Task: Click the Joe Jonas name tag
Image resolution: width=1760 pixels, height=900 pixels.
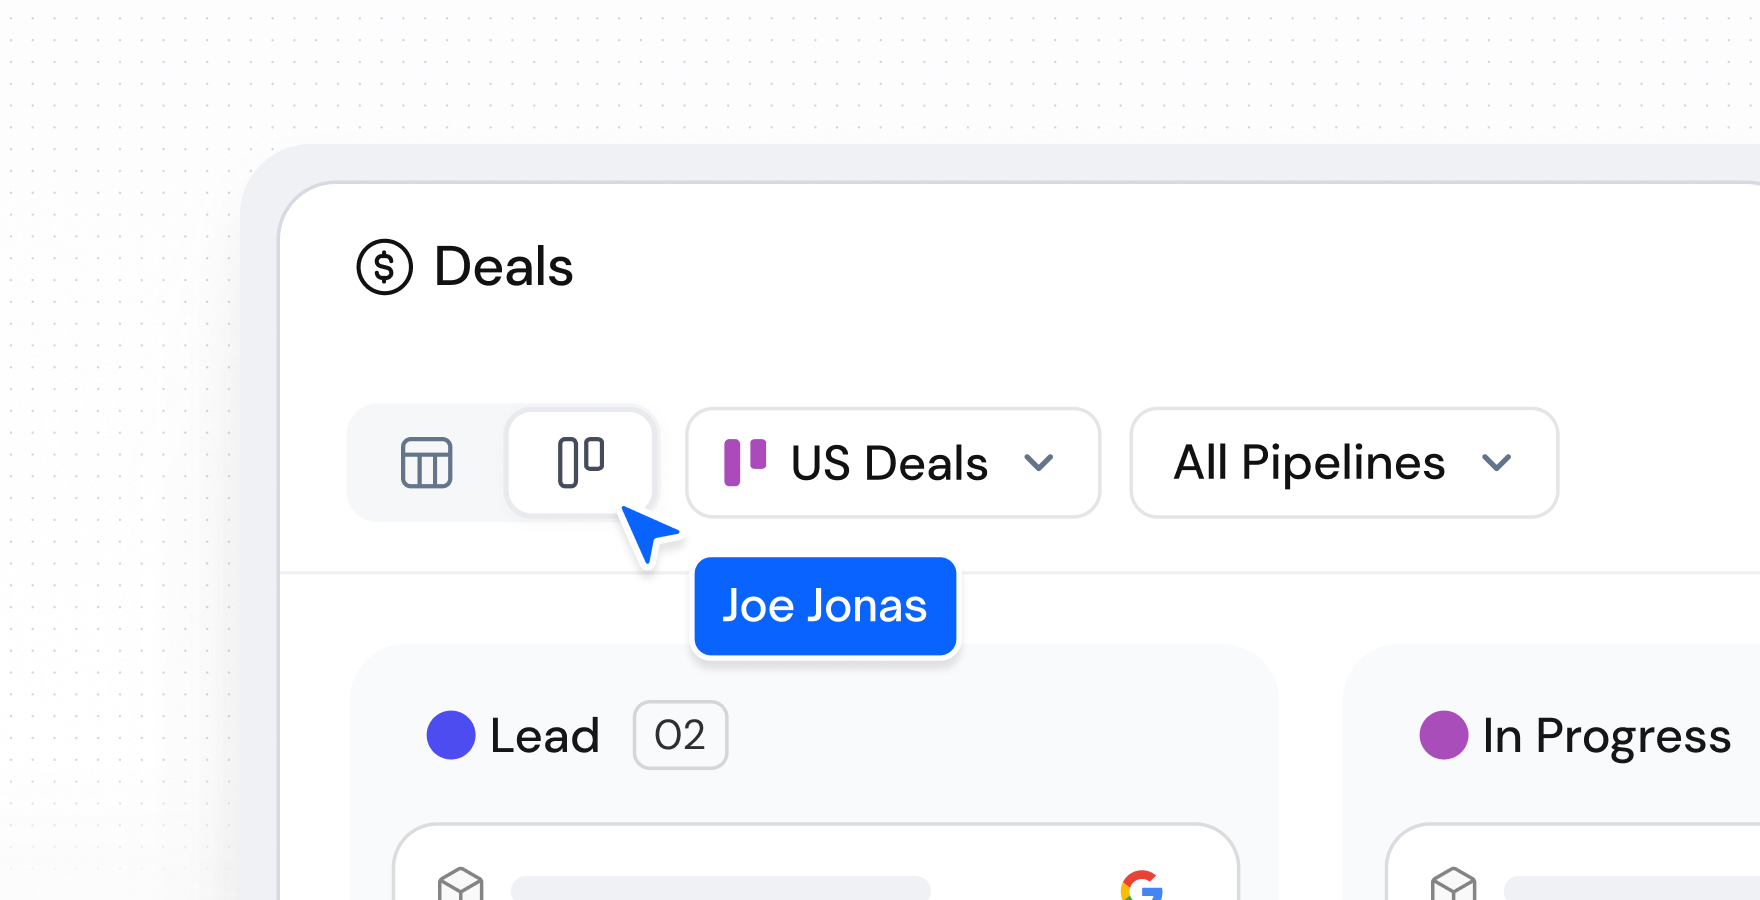Action: (x=825, y=606)
